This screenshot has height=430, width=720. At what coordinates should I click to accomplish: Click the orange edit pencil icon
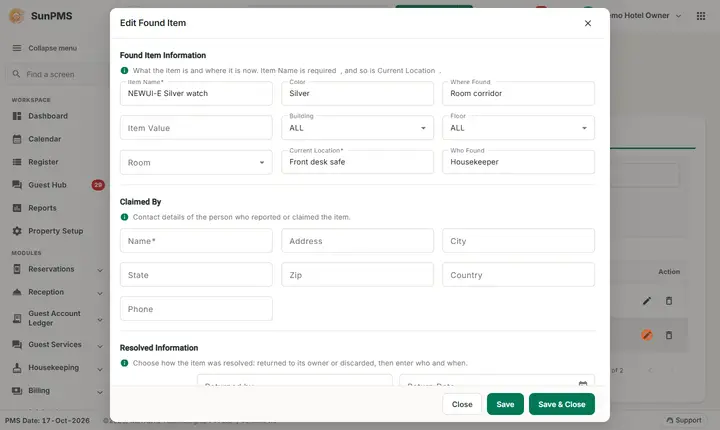pos(647,335)
